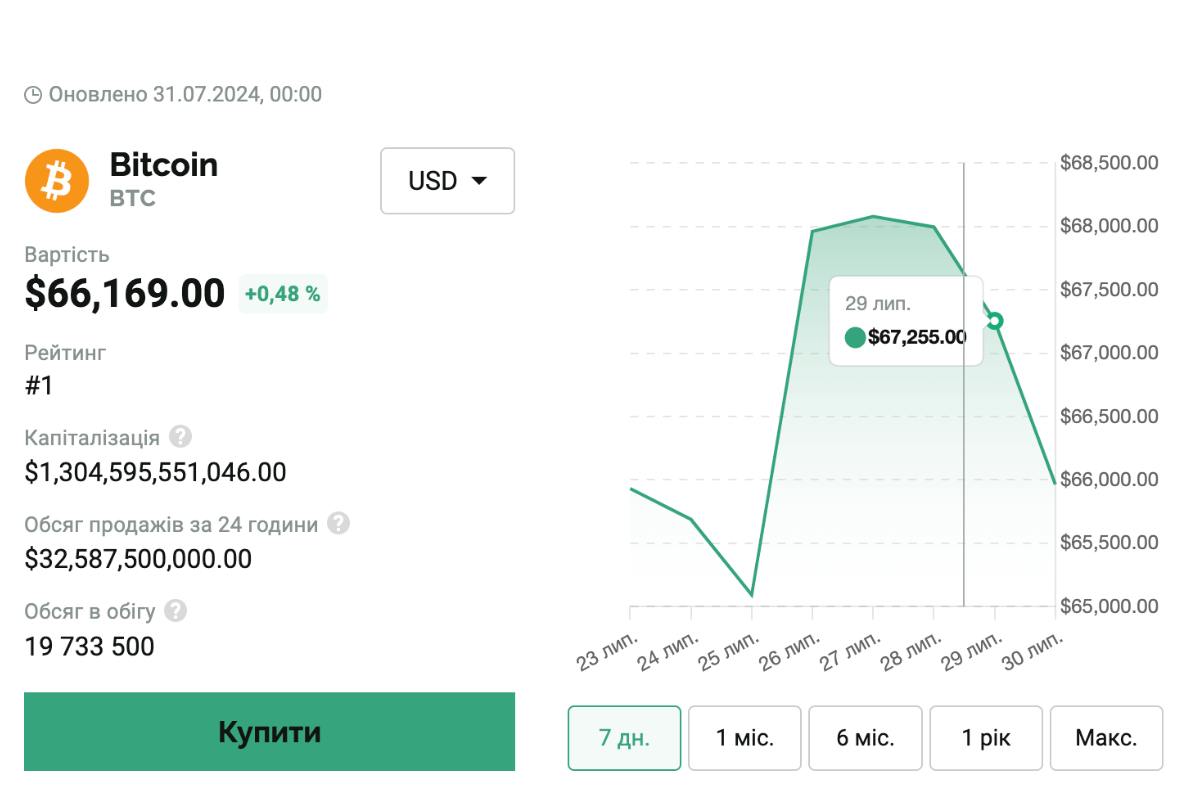
Task: Select the Макс. time range
Action: pyautogui.click(x=1106, y=738)
